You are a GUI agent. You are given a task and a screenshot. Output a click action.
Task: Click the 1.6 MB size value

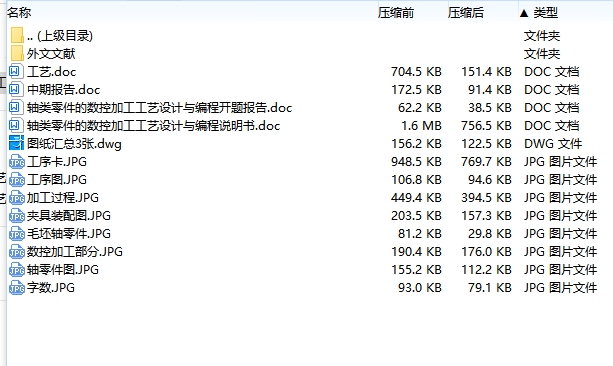pos(421,126)
